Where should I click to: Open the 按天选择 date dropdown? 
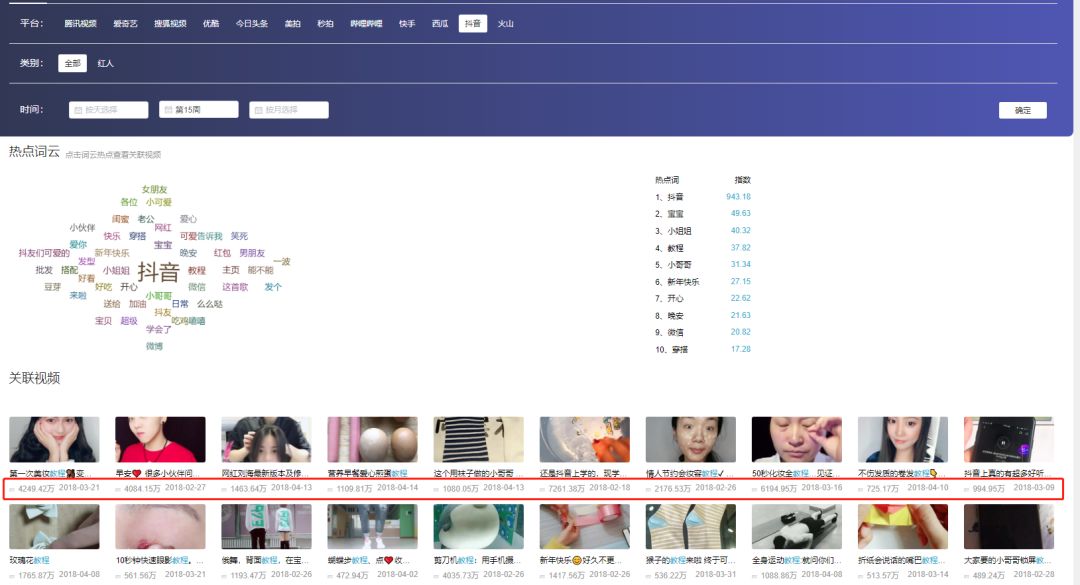point(108,110)
